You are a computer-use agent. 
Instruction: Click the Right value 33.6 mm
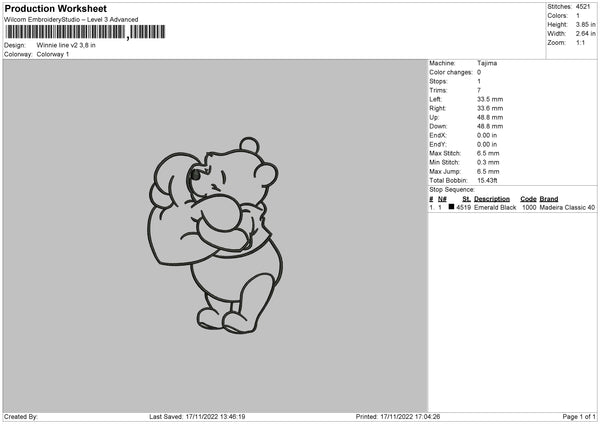490,109
